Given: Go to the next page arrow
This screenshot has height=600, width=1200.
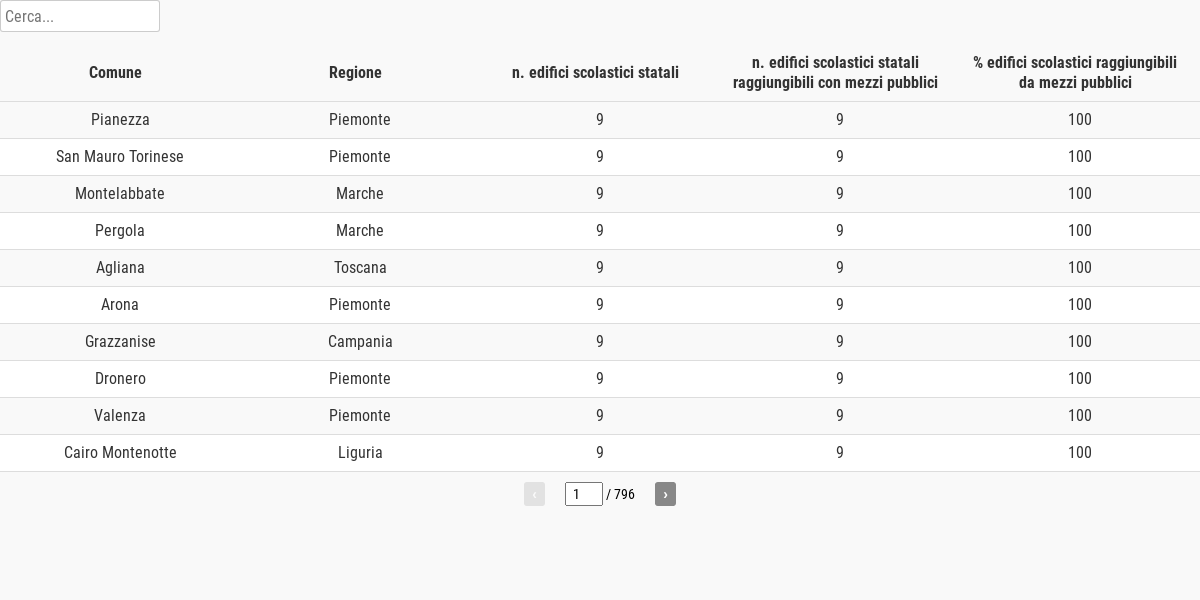Looking at the screenshot, I should point(665,494).
